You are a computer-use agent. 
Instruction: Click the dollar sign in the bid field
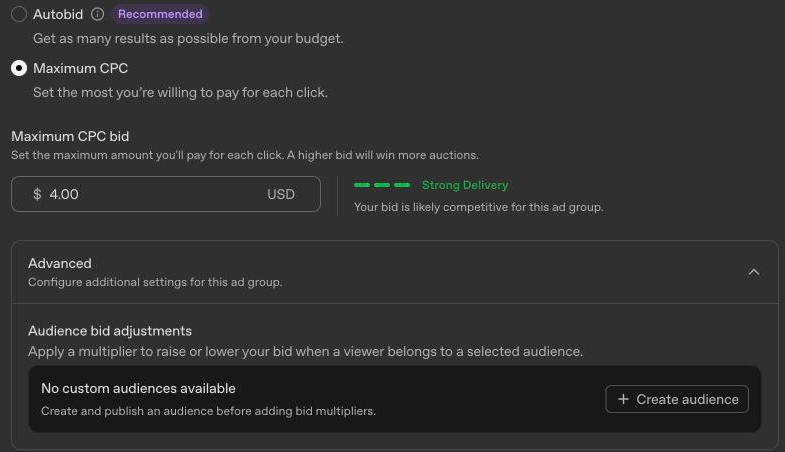(x=37, y=194)
